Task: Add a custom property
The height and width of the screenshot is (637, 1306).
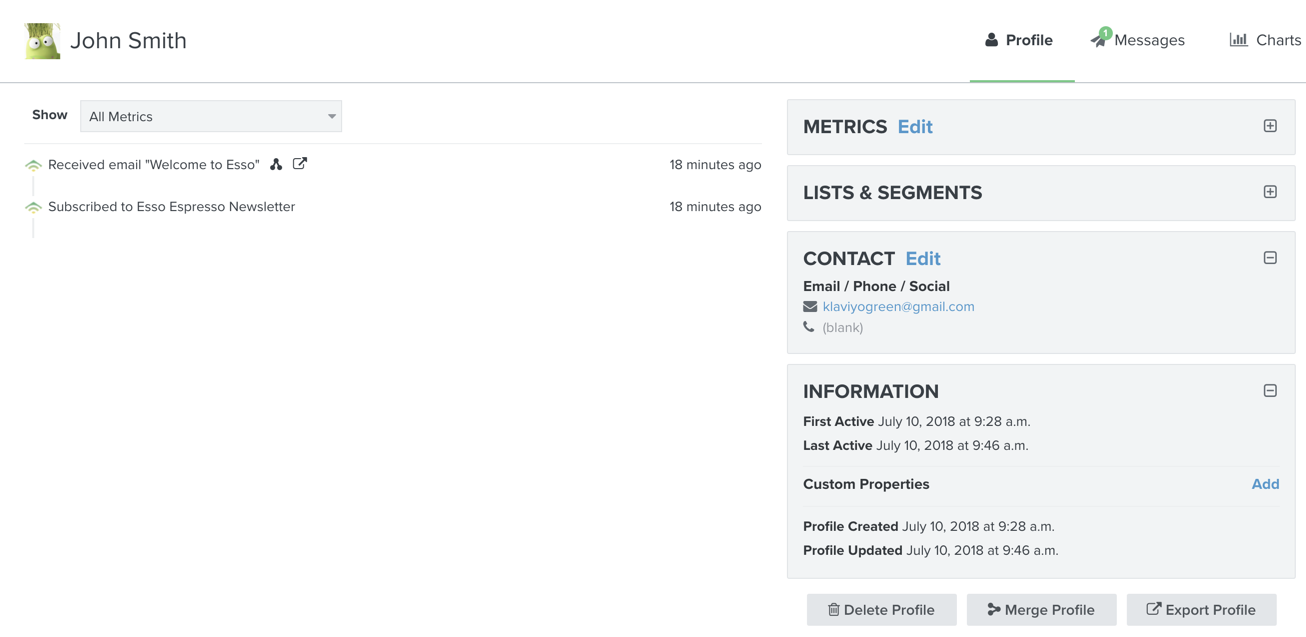Action: (x=1265, y=484)
